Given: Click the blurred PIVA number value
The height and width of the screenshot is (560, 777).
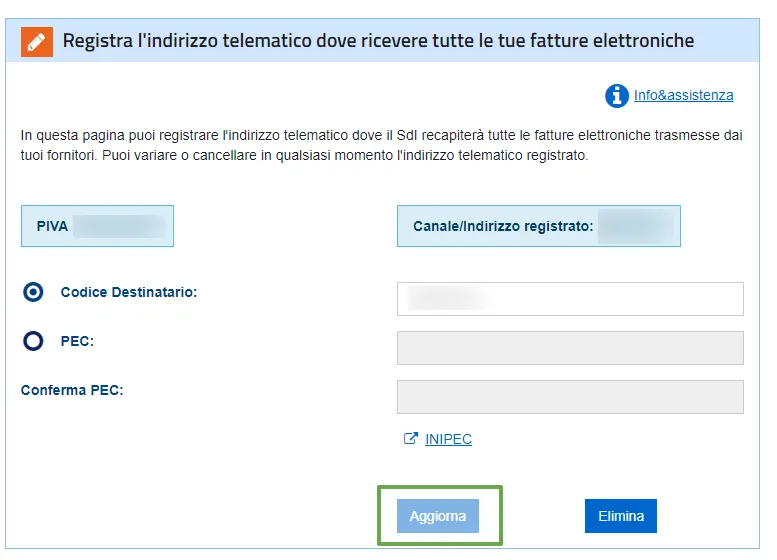Looking at the screenshot, I should click(119, 226).
